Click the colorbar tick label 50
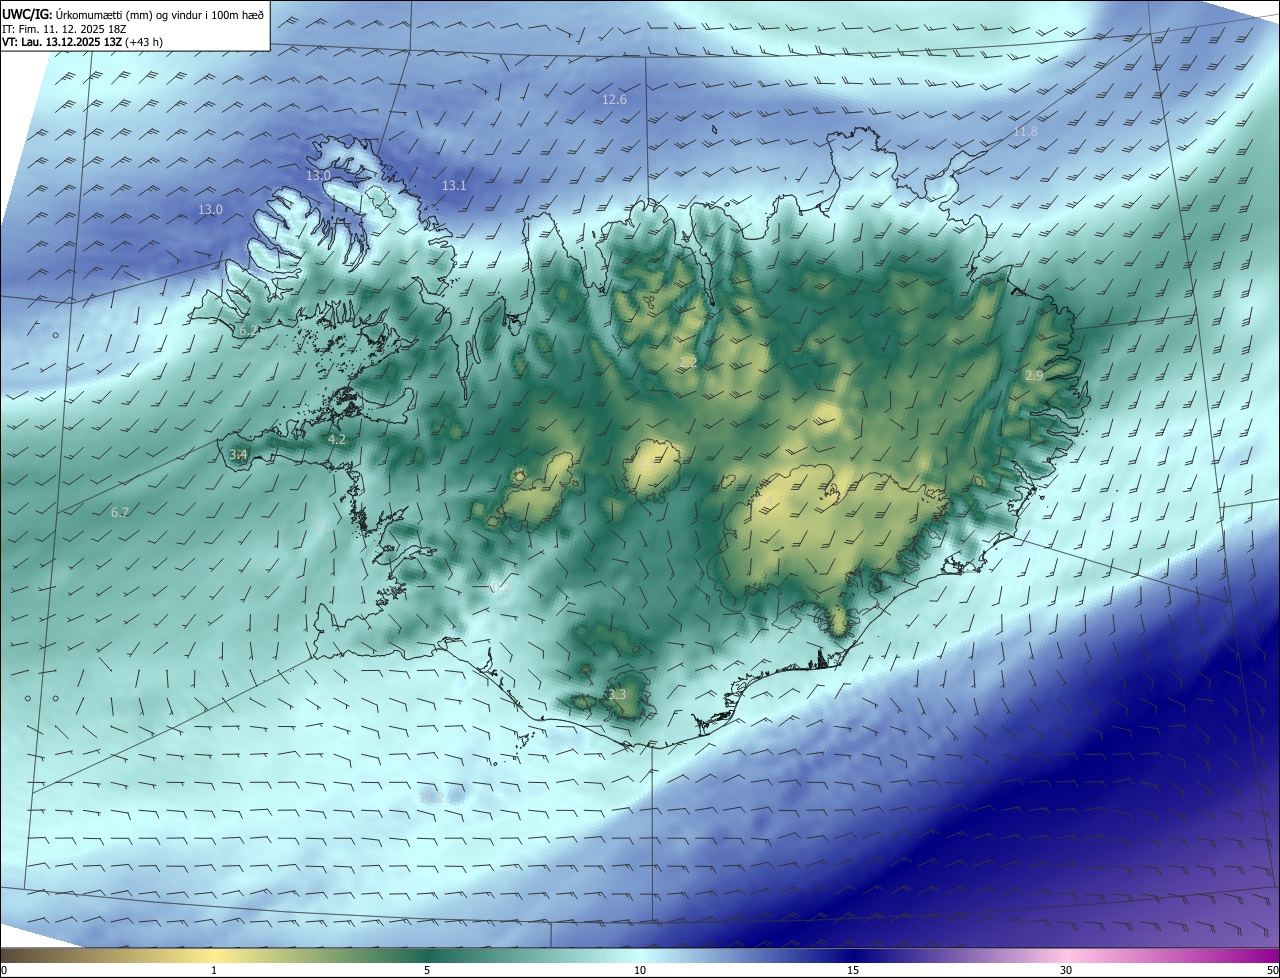Screen dimensions: 1280x978 click(x=1273, y=970)
